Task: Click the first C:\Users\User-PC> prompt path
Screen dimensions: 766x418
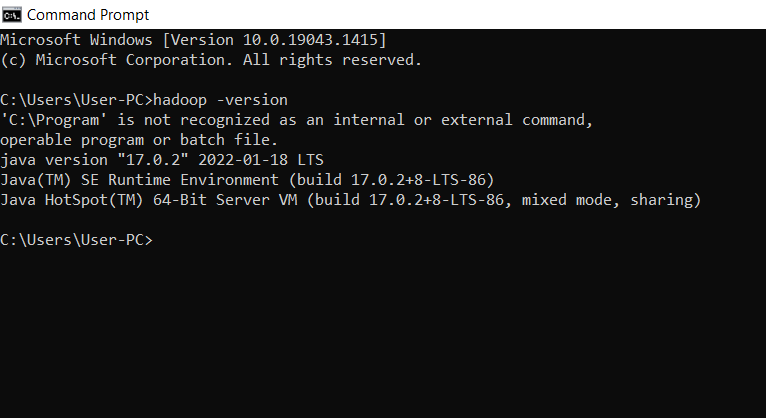Action: pos(76,100)
